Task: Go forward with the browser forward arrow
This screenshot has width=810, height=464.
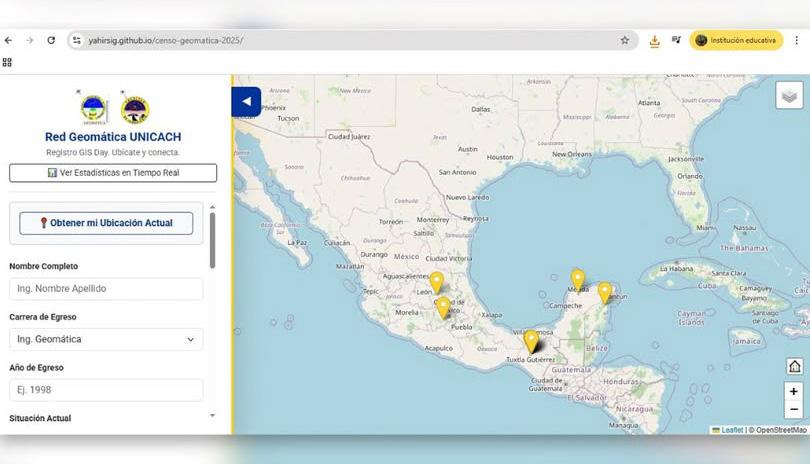Action: [29, 40]
